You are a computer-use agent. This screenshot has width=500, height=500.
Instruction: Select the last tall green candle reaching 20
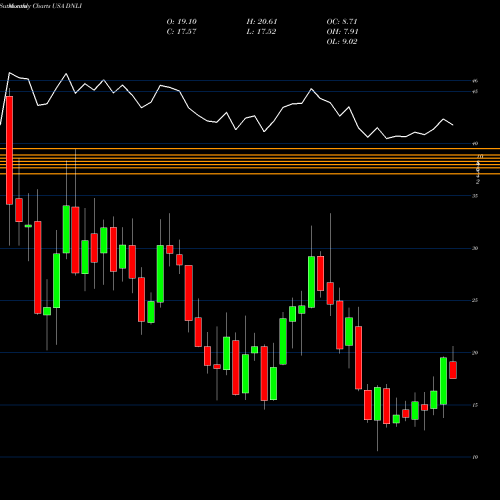(443, 381)
